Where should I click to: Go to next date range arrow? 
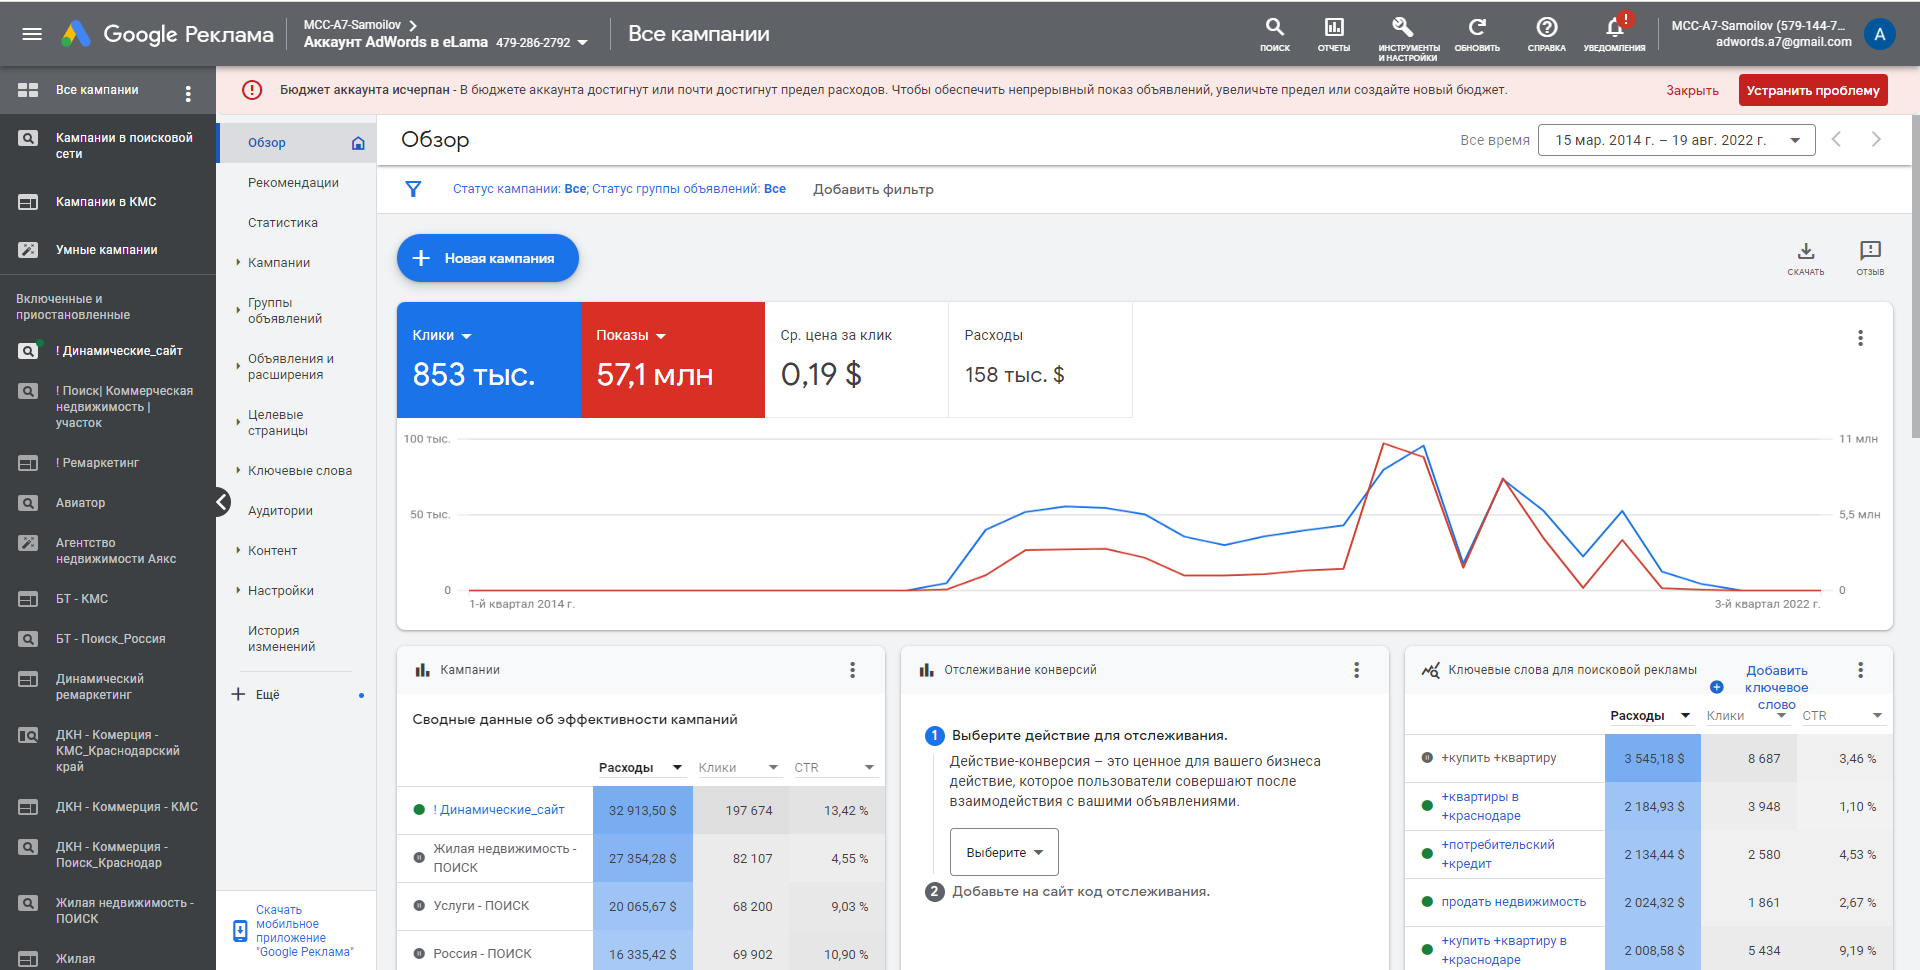[x=1876, y=140]
